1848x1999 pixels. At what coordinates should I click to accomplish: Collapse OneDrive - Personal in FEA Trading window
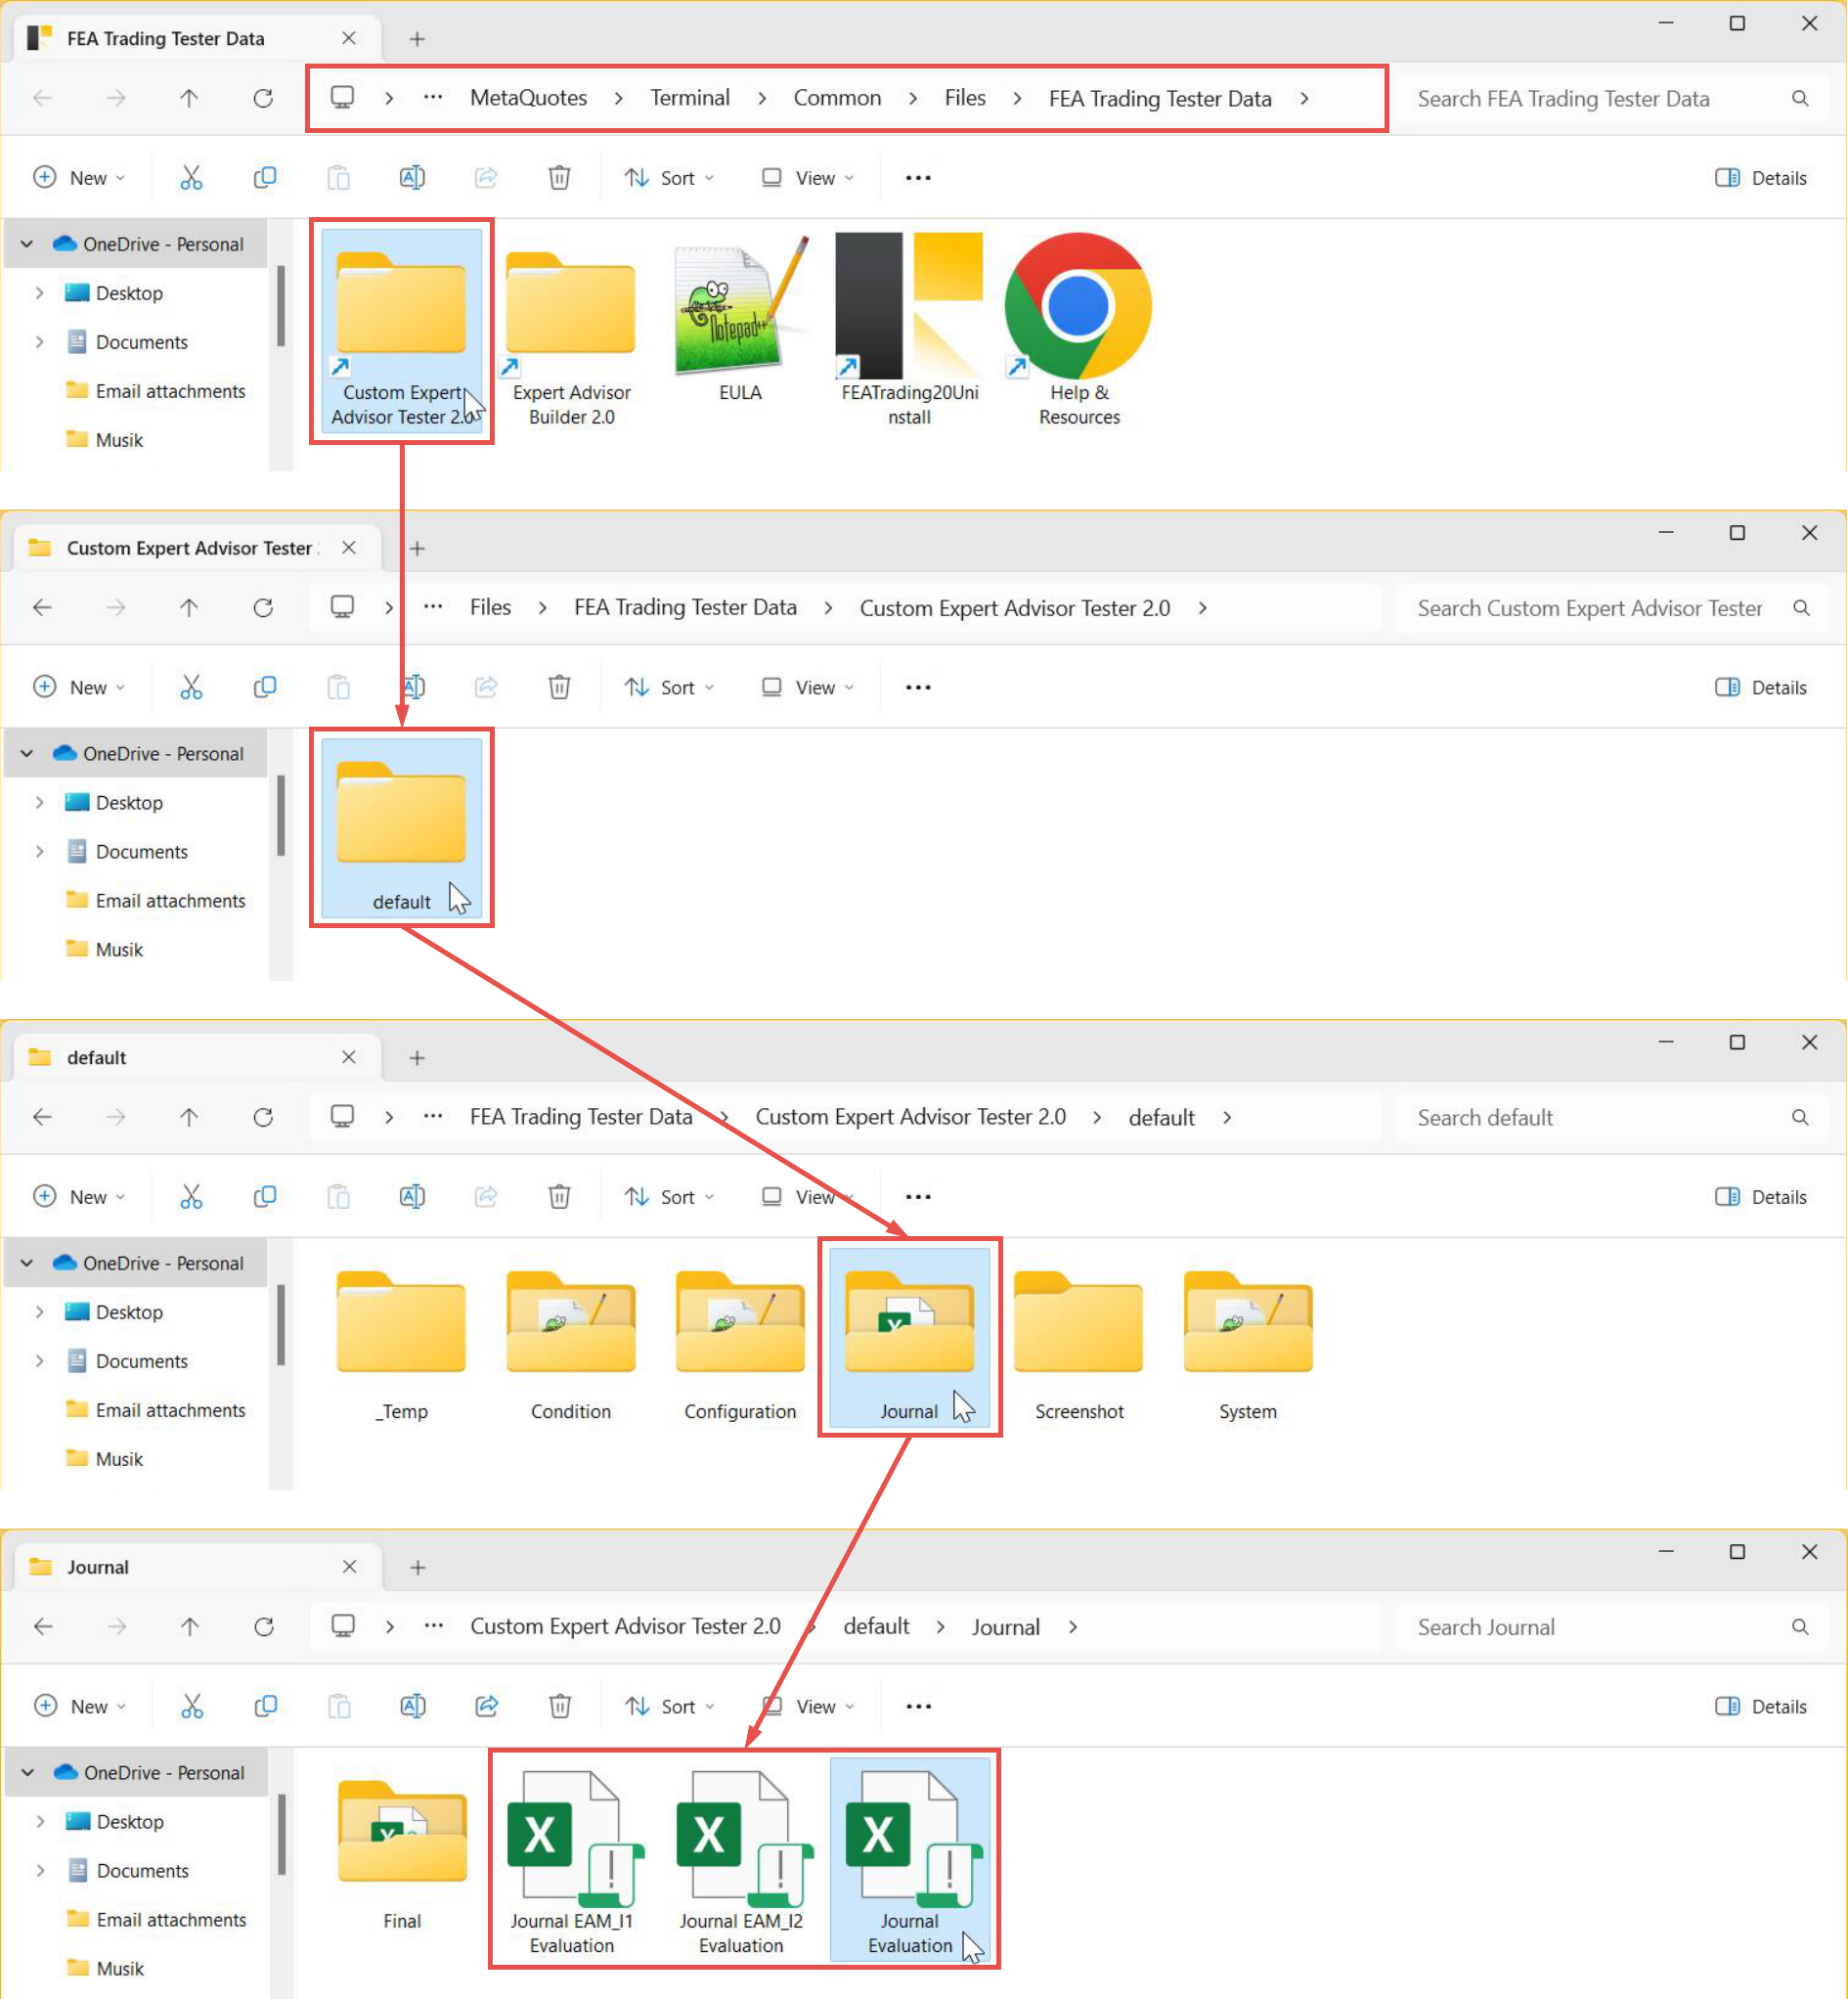click(x=27, y=244)
